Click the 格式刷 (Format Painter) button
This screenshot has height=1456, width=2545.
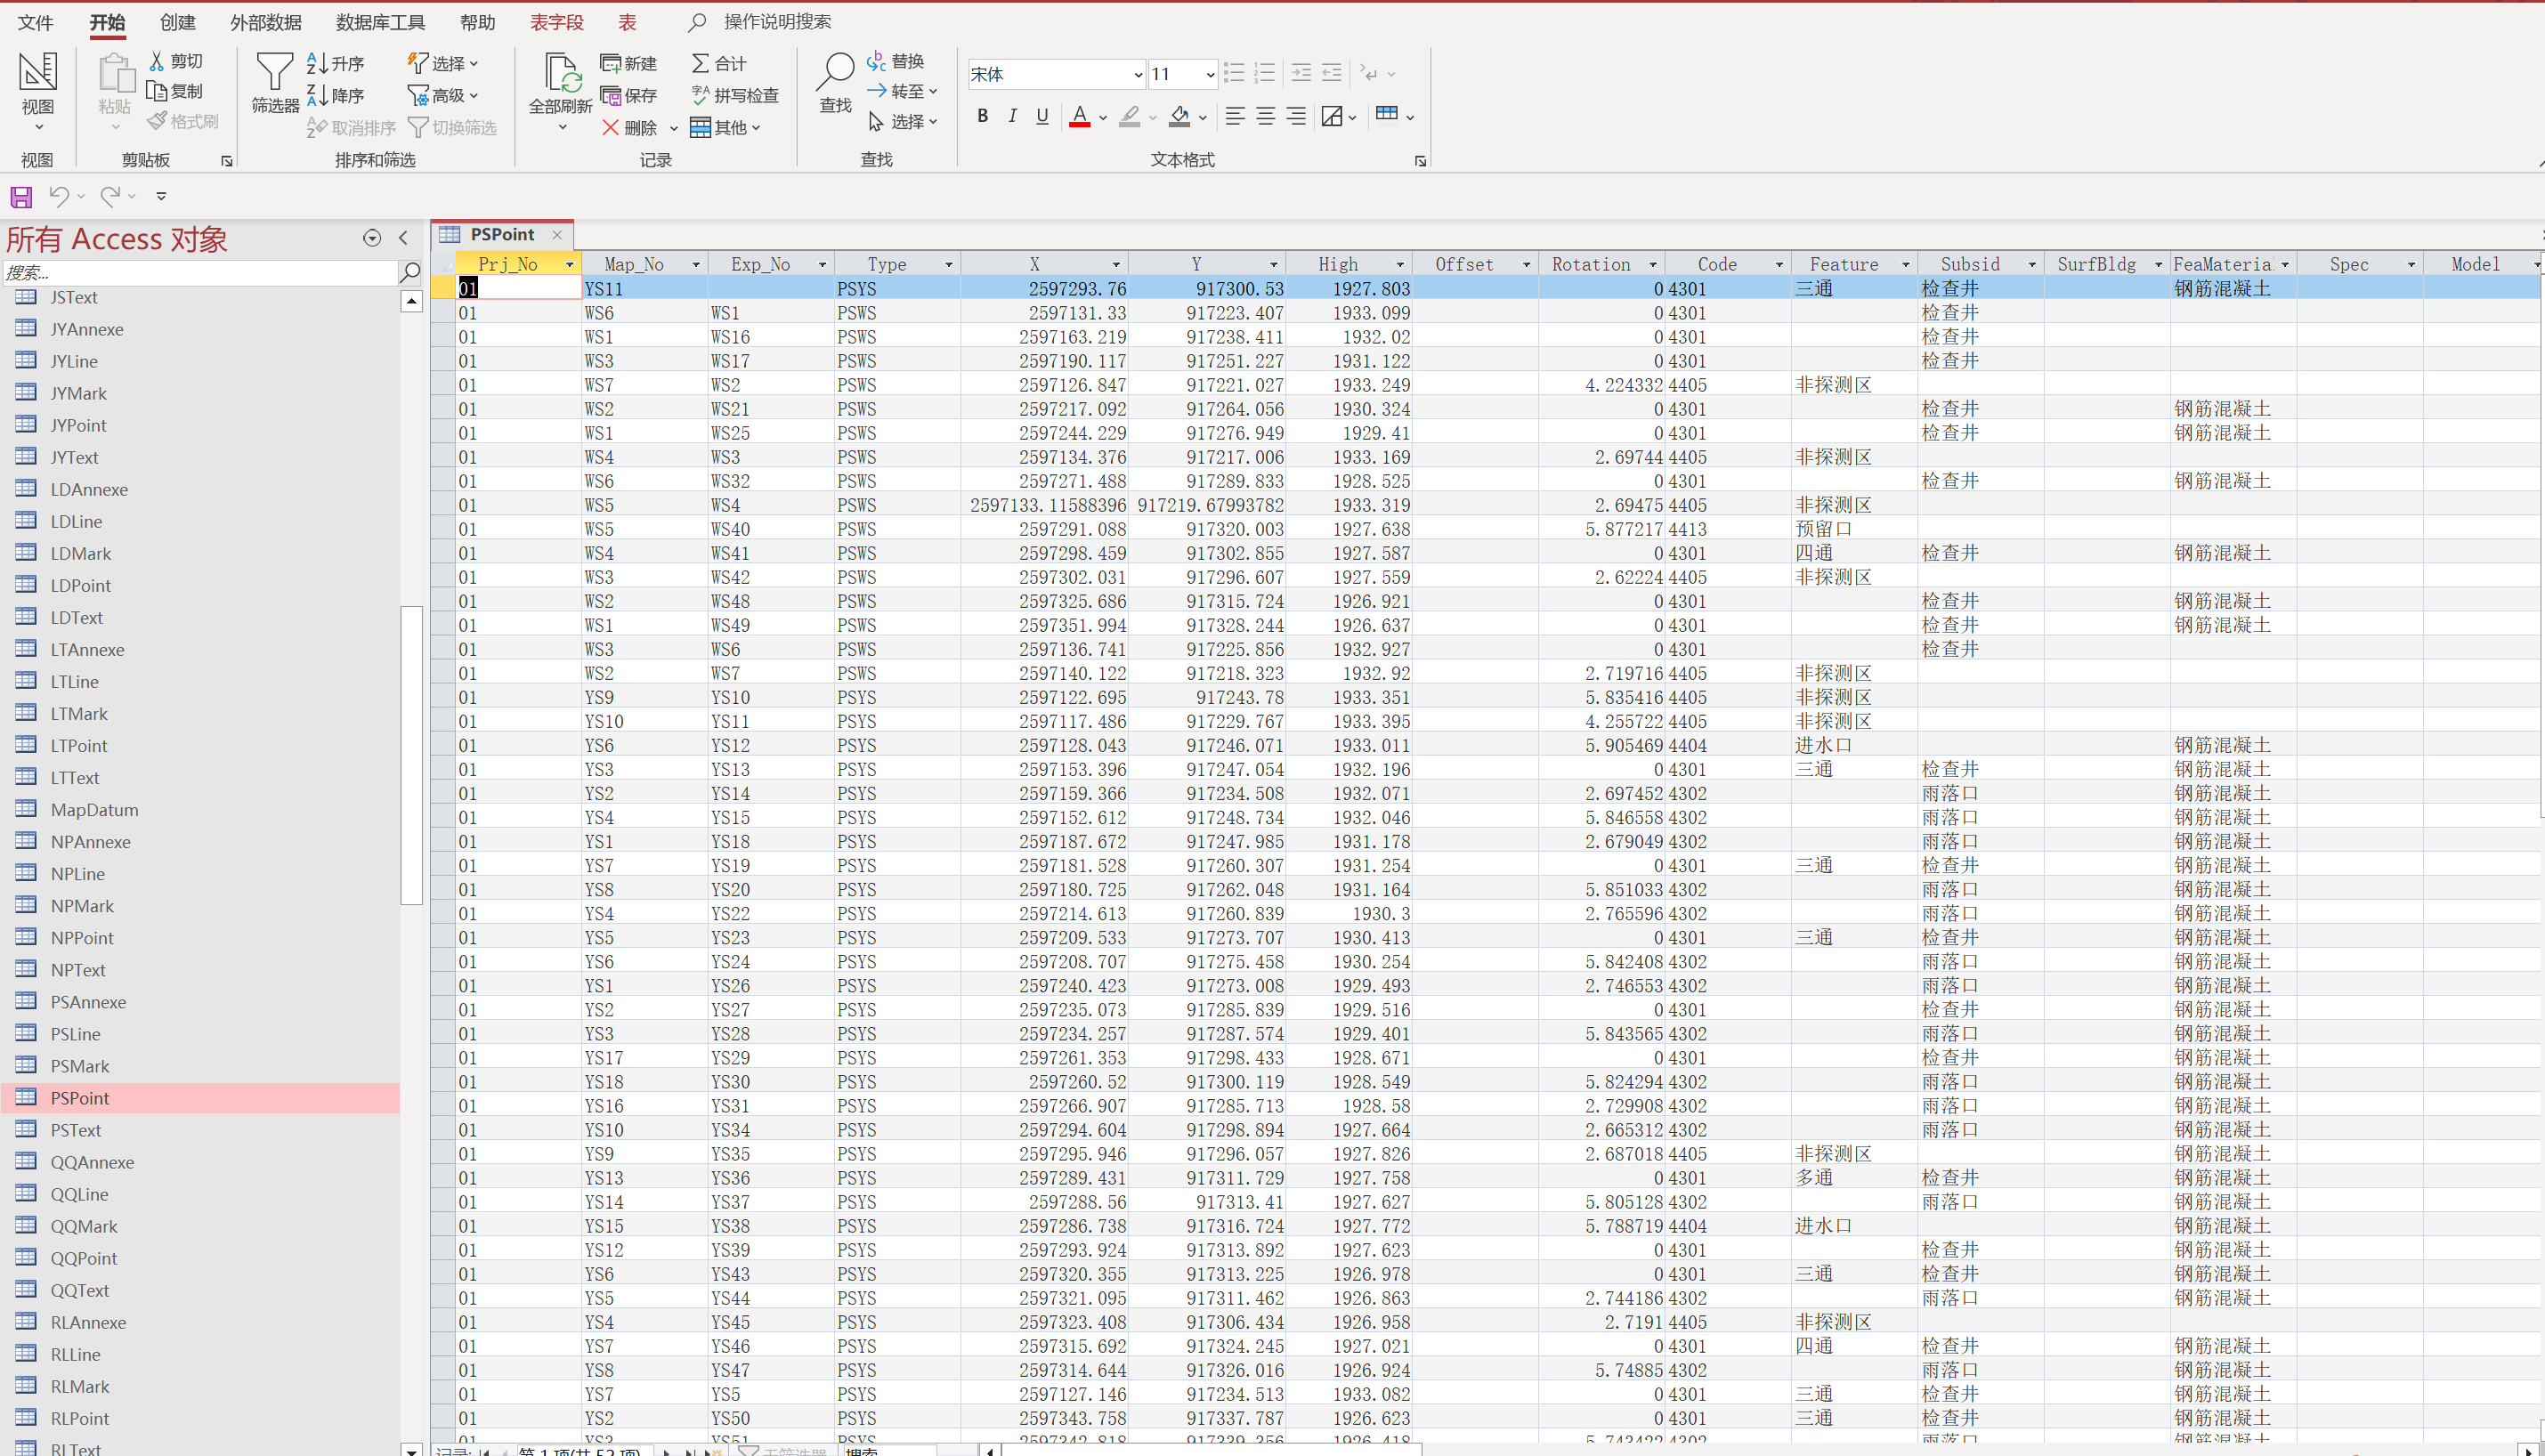coord(183,121)
